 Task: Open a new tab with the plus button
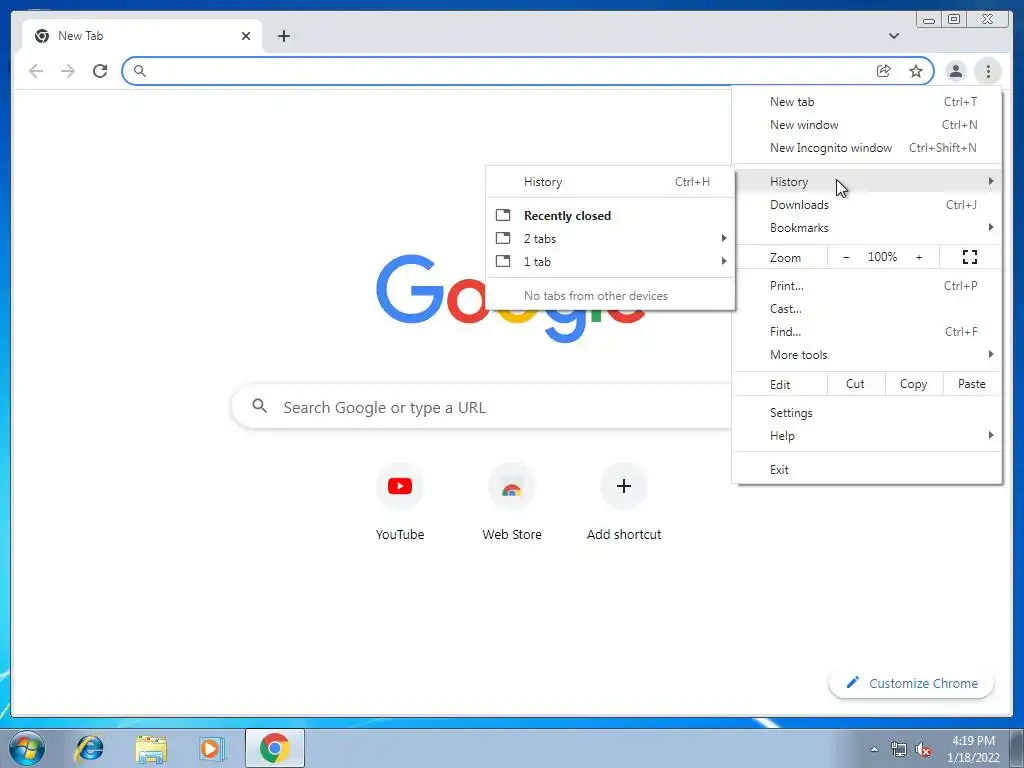tap(283, 36)
